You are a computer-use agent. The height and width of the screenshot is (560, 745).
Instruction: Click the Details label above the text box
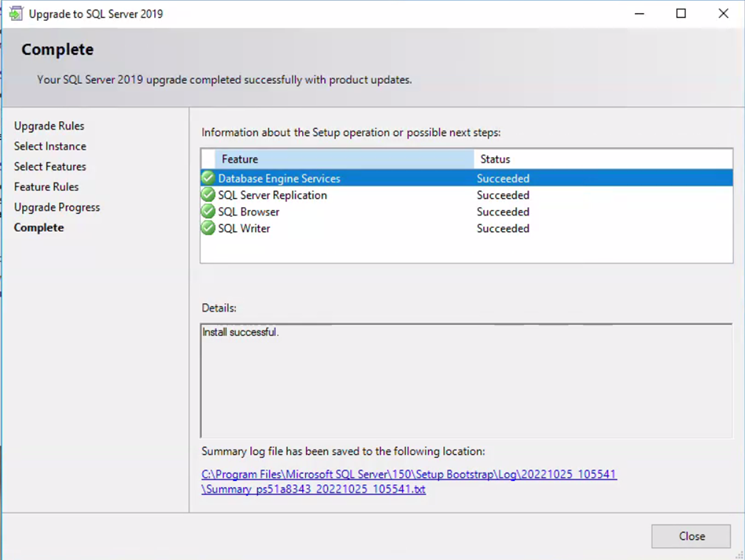pos(219,308)
